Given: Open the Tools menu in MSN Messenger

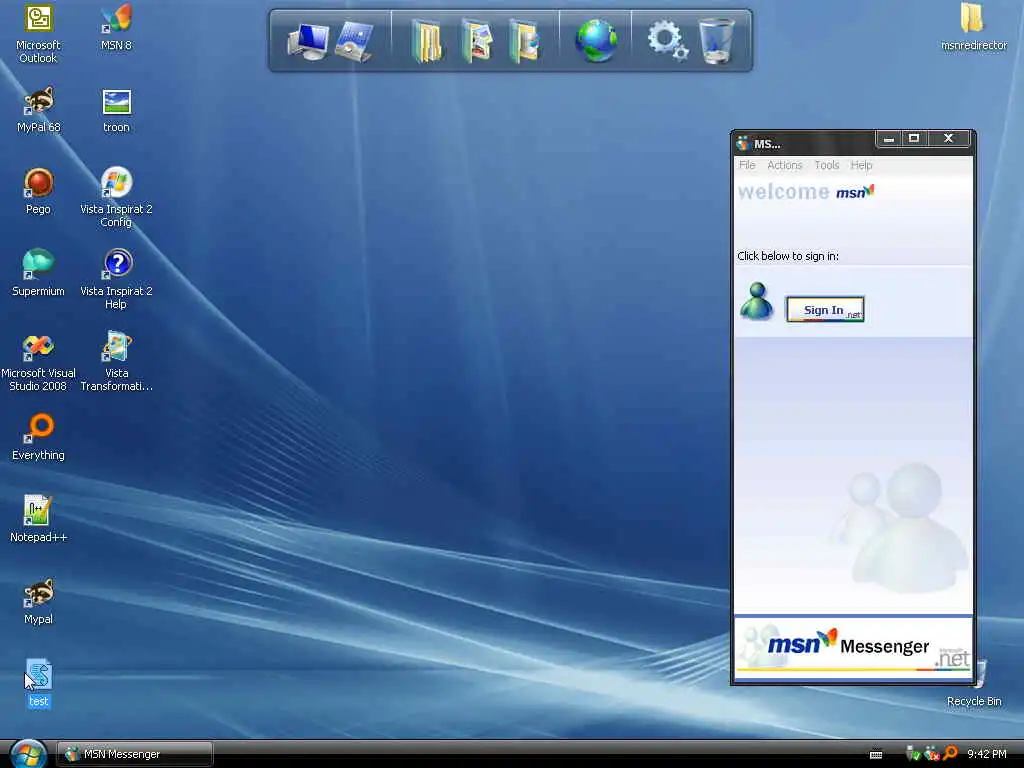Looking at the screenshot, I should [x=826, y=165].
